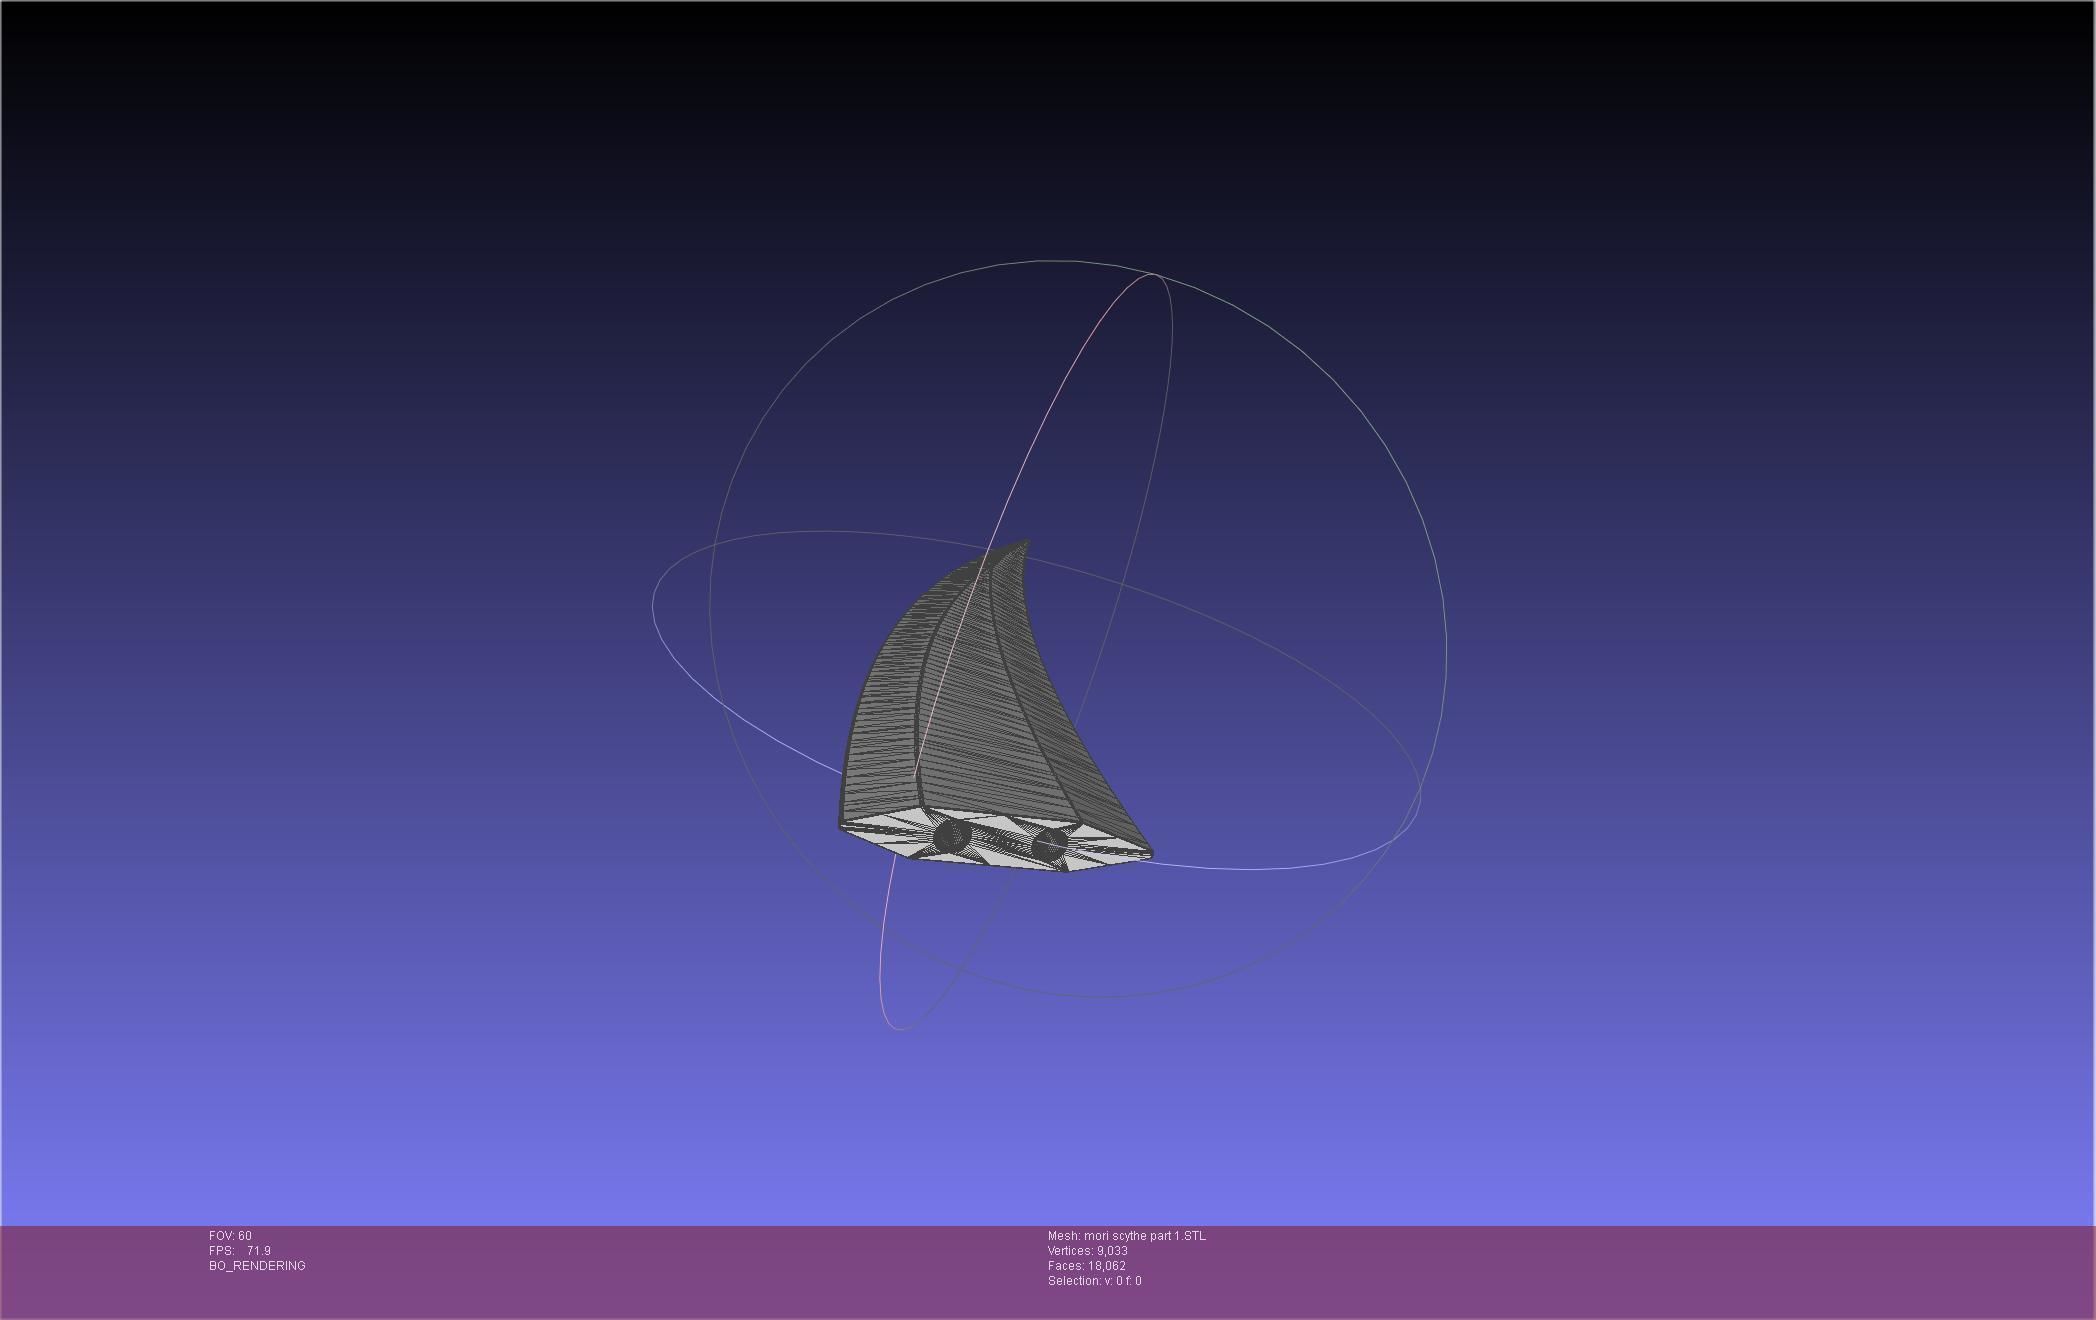Click the outer gray trackball circle
The image size is (2096, 1320).
pyautogui.click(x=1445, y=640)
